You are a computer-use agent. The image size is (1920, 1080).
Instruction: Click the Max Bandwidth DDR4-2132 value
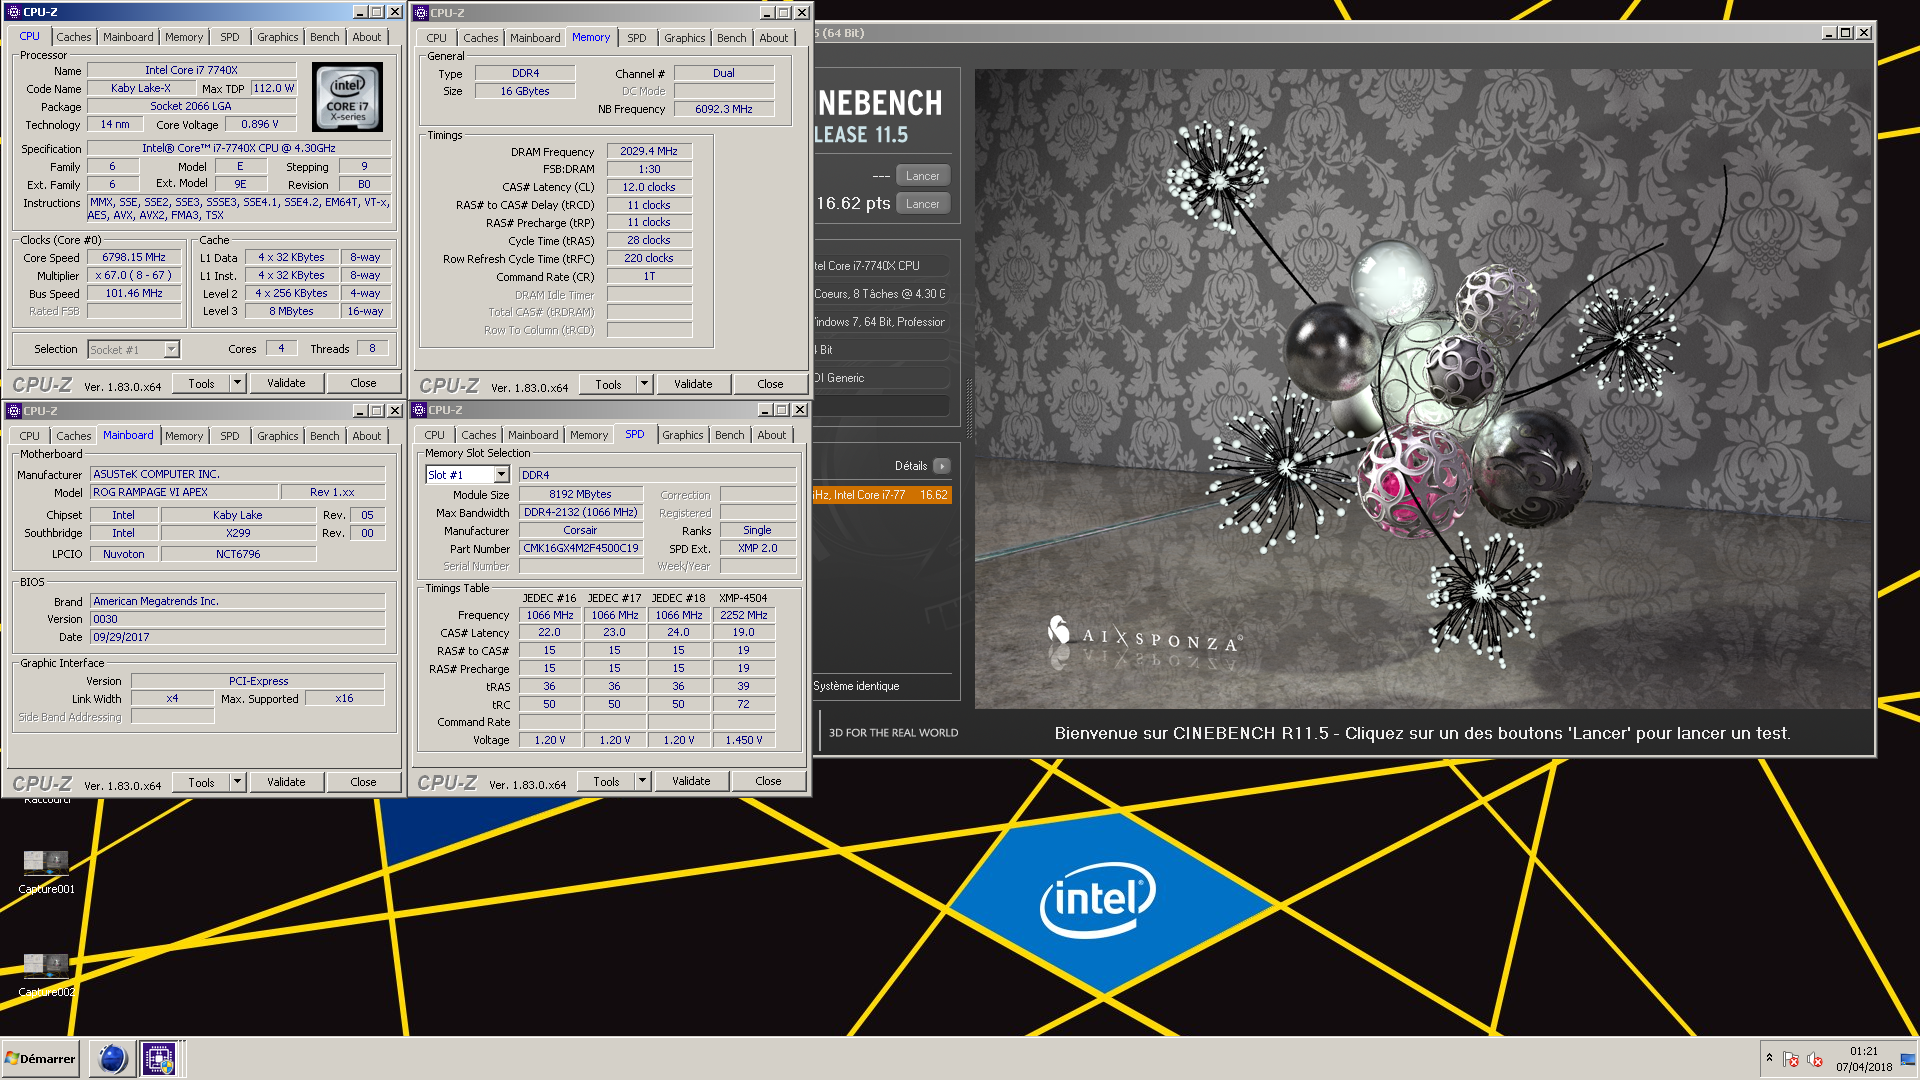coord(580,512)
